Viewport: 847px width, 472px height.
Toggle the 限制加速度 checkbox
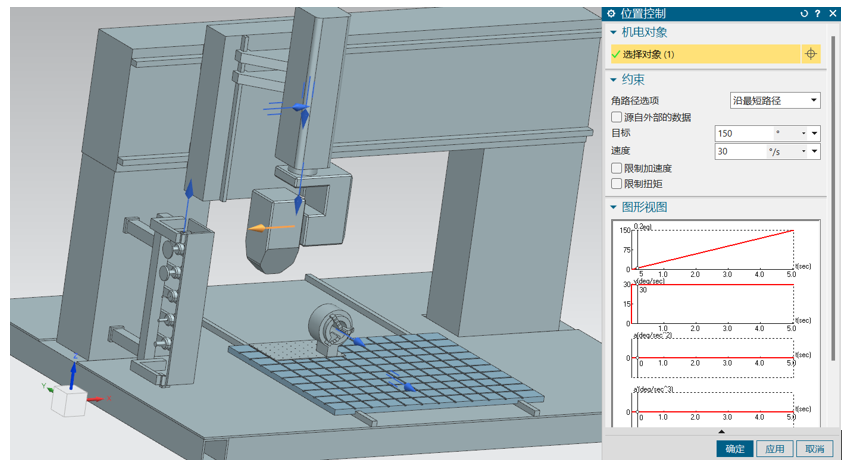[x=617, y=168]
